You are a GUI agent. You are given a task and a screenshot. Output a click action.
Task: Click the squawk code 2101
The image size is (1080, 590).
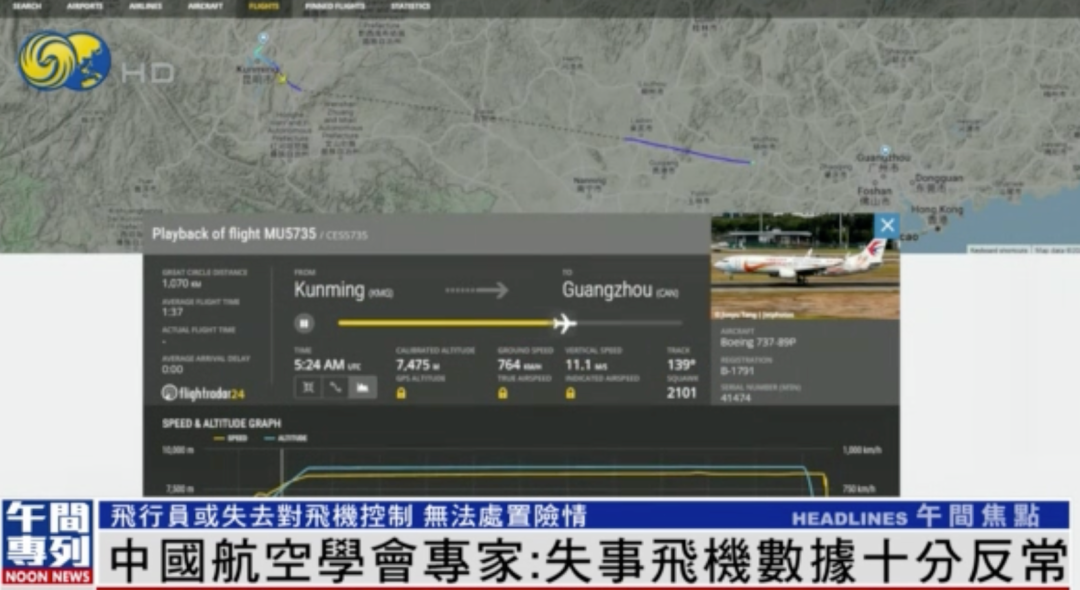[681, 393]
